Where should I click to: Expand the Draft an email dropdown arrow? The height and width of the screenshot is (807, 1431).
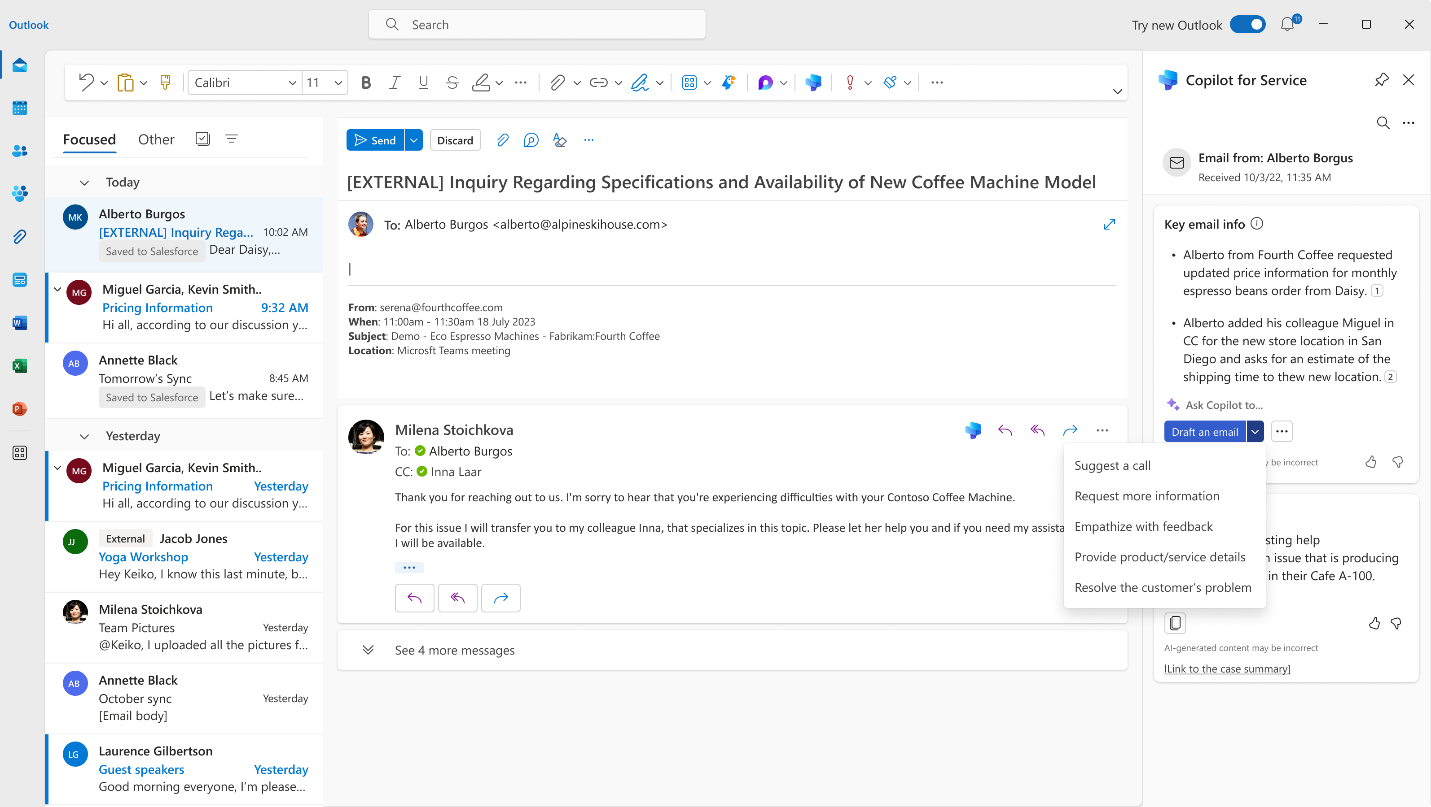point(1255,431)
